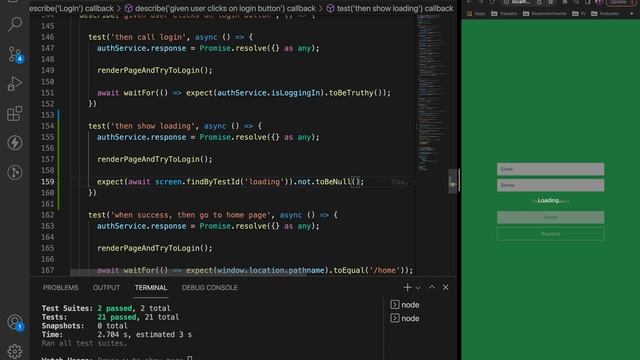Select the TERMINAL tab

pos(151,287)
